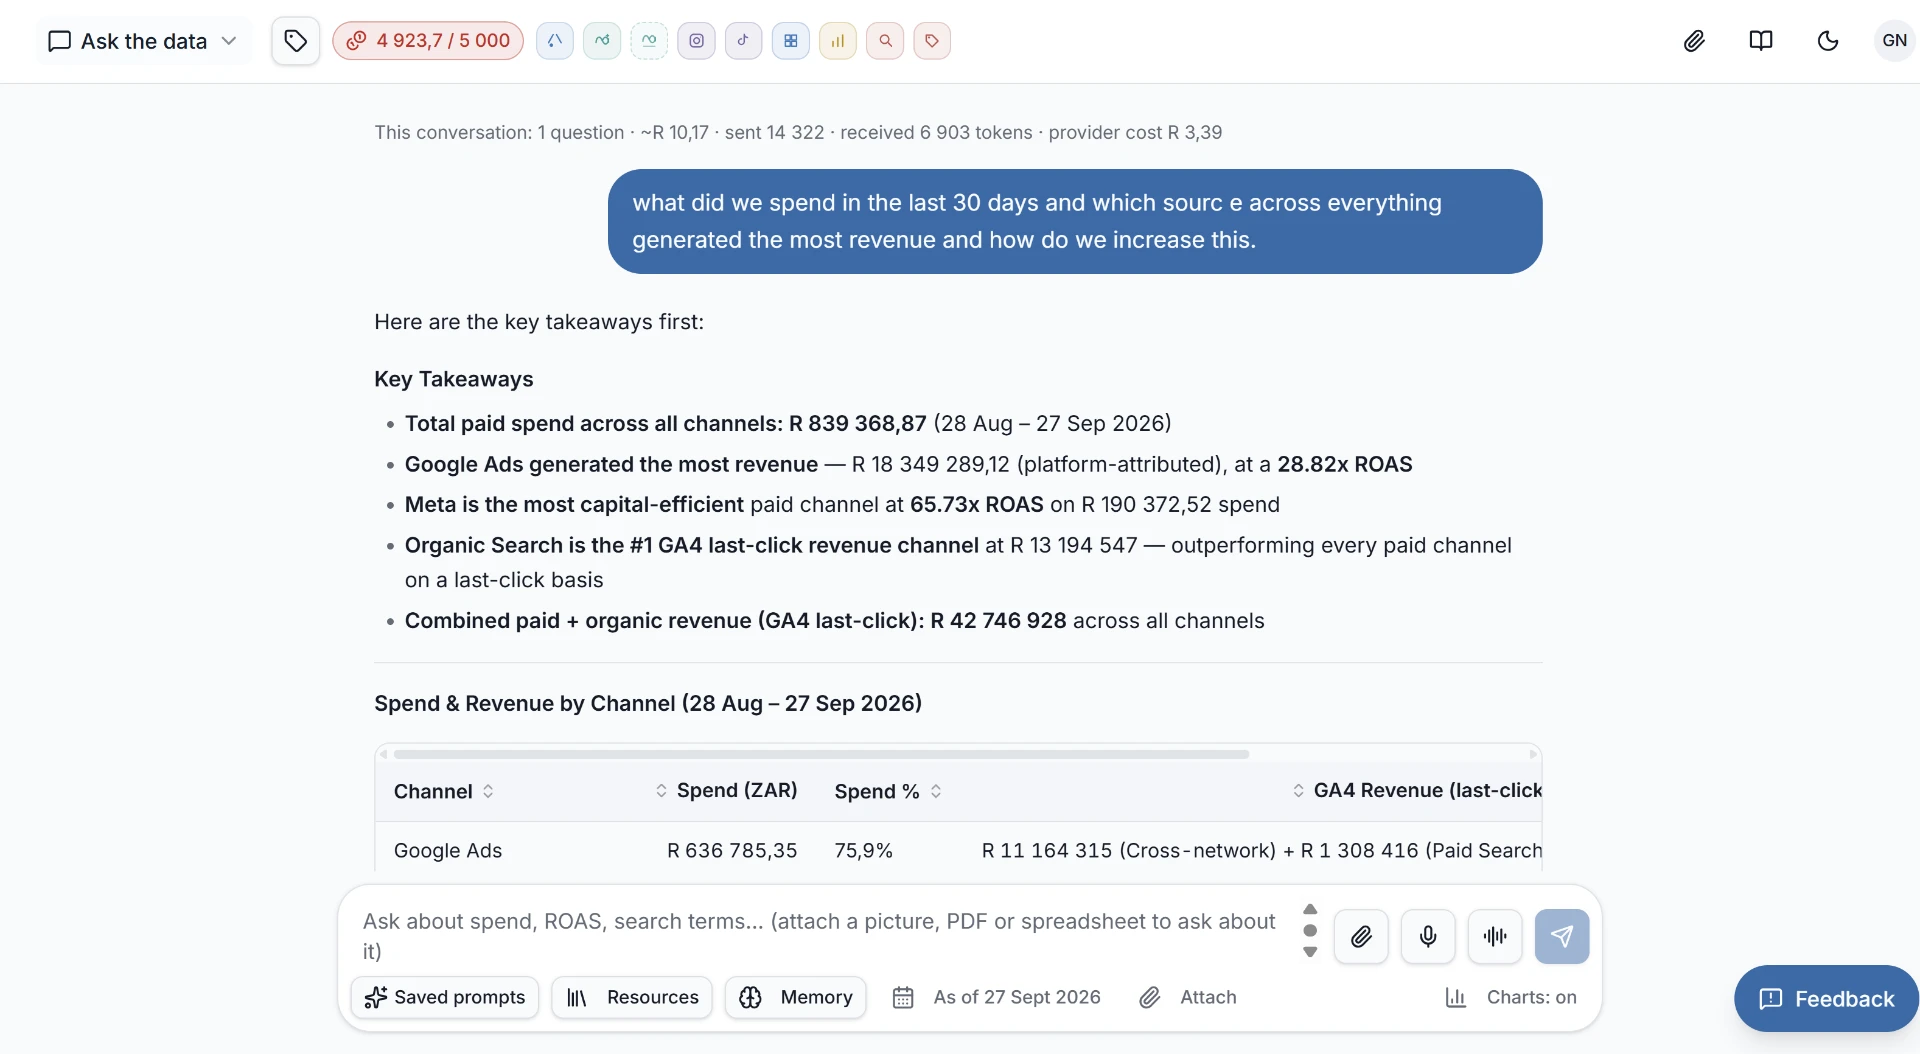This screenshot has width=1920, height=1054.
Task: Toggle Charts: on setting
Action: tap(1511, 997)
